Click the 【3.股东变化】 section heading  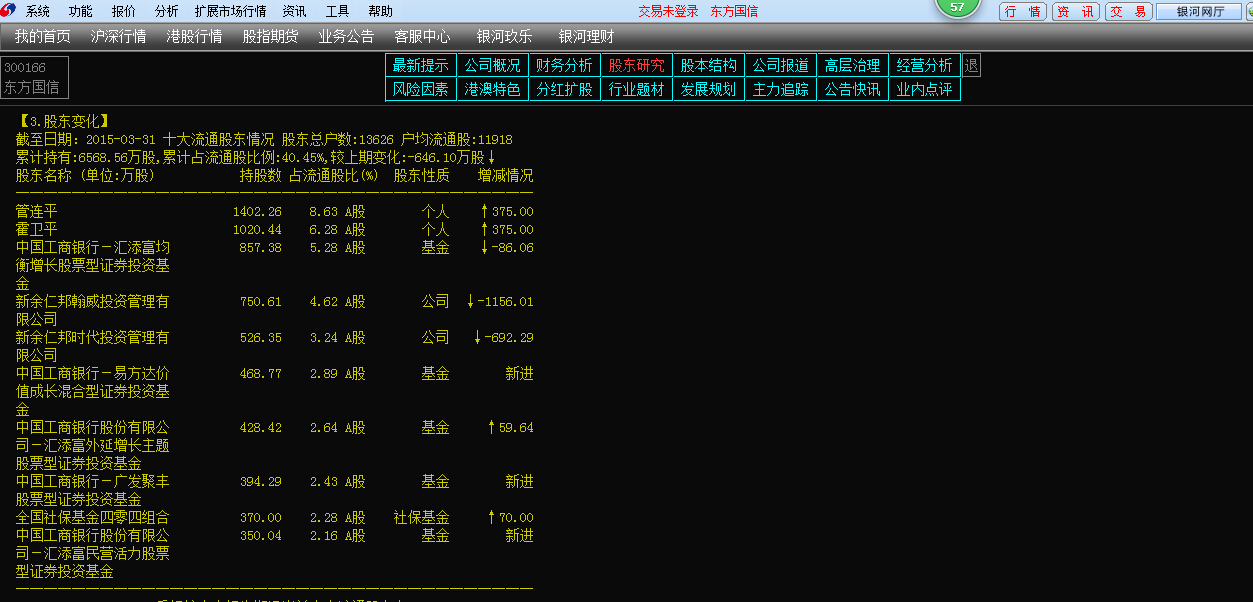(x=64, y=121)
